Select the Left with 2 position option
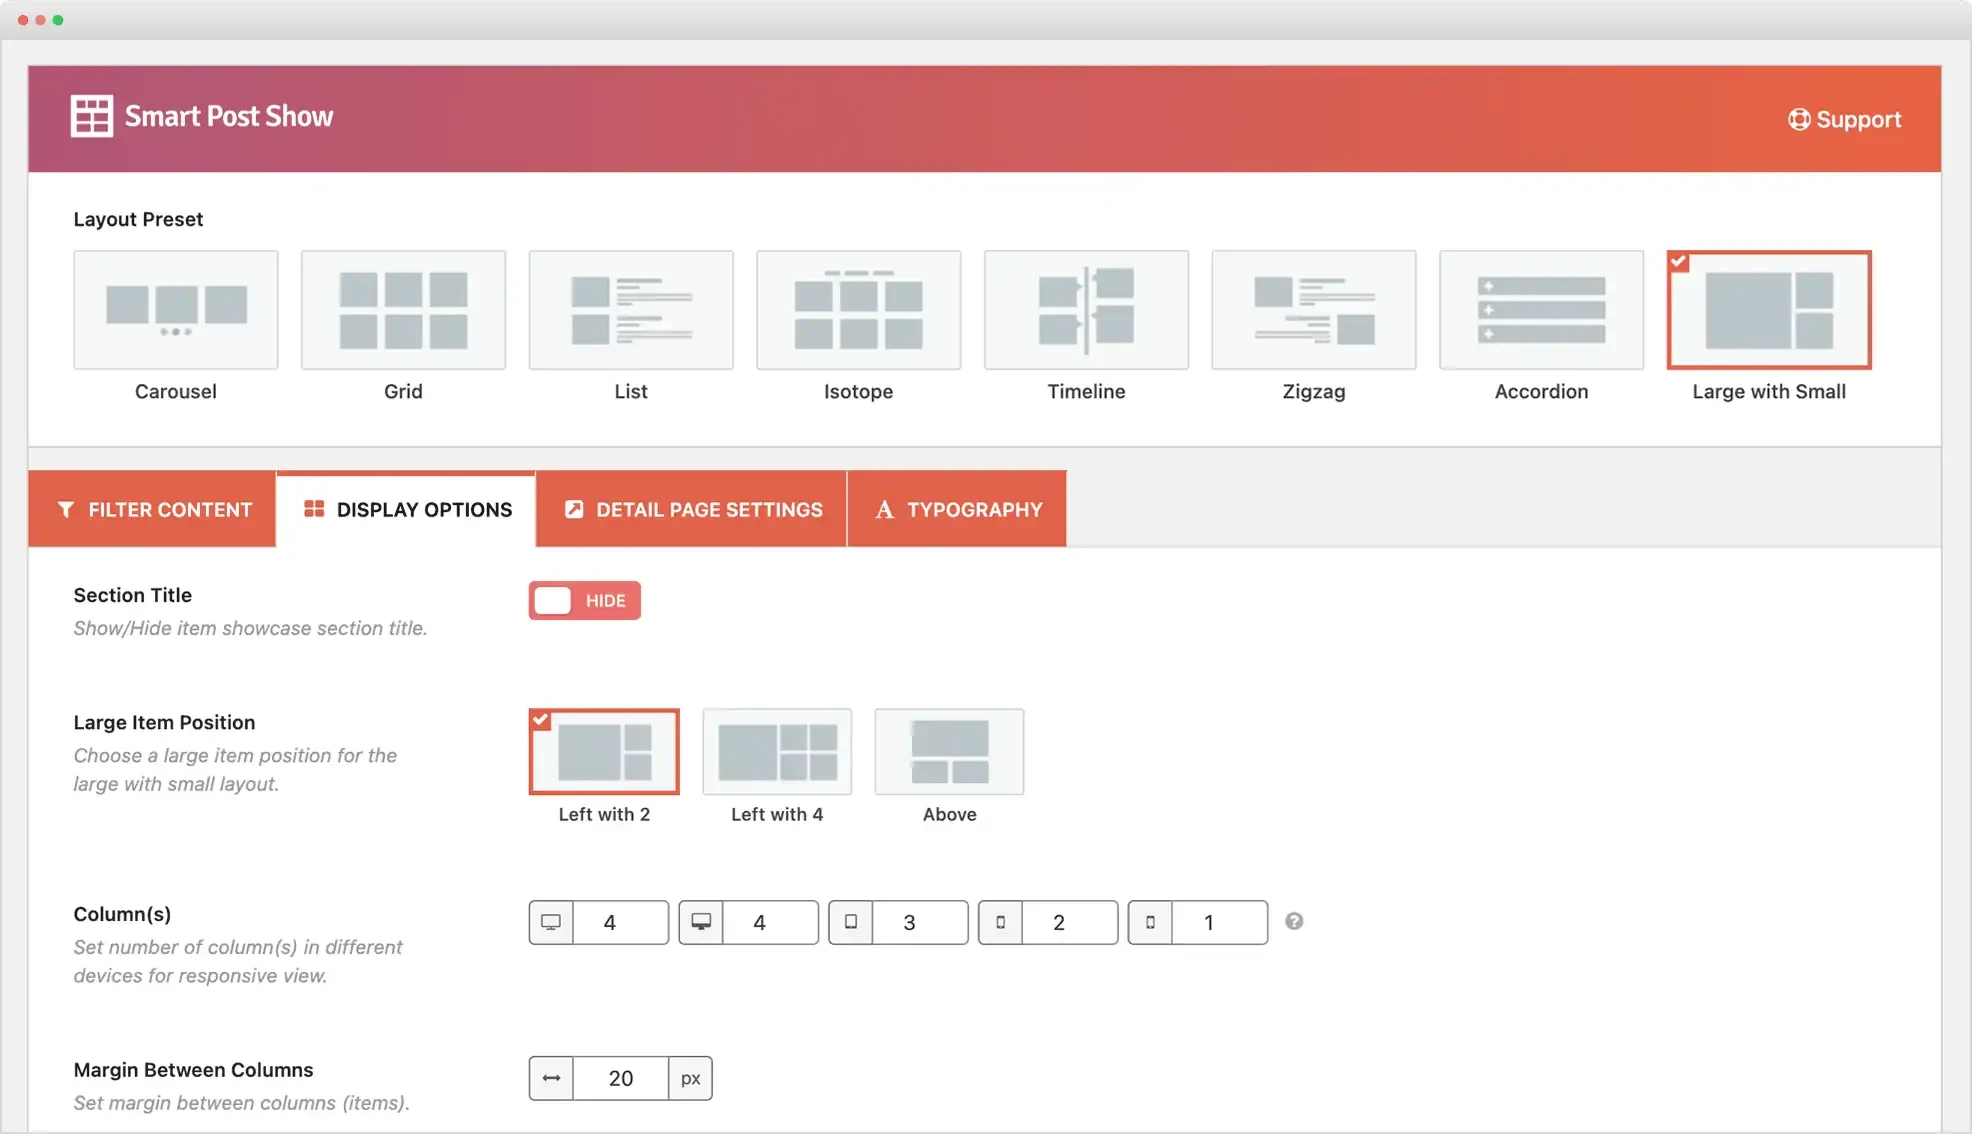Screen dimensions: 1972x1134 [604, 752]
